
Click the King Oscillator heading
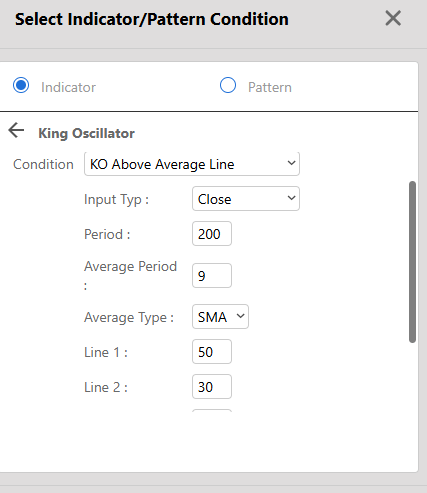coord(87,133)
